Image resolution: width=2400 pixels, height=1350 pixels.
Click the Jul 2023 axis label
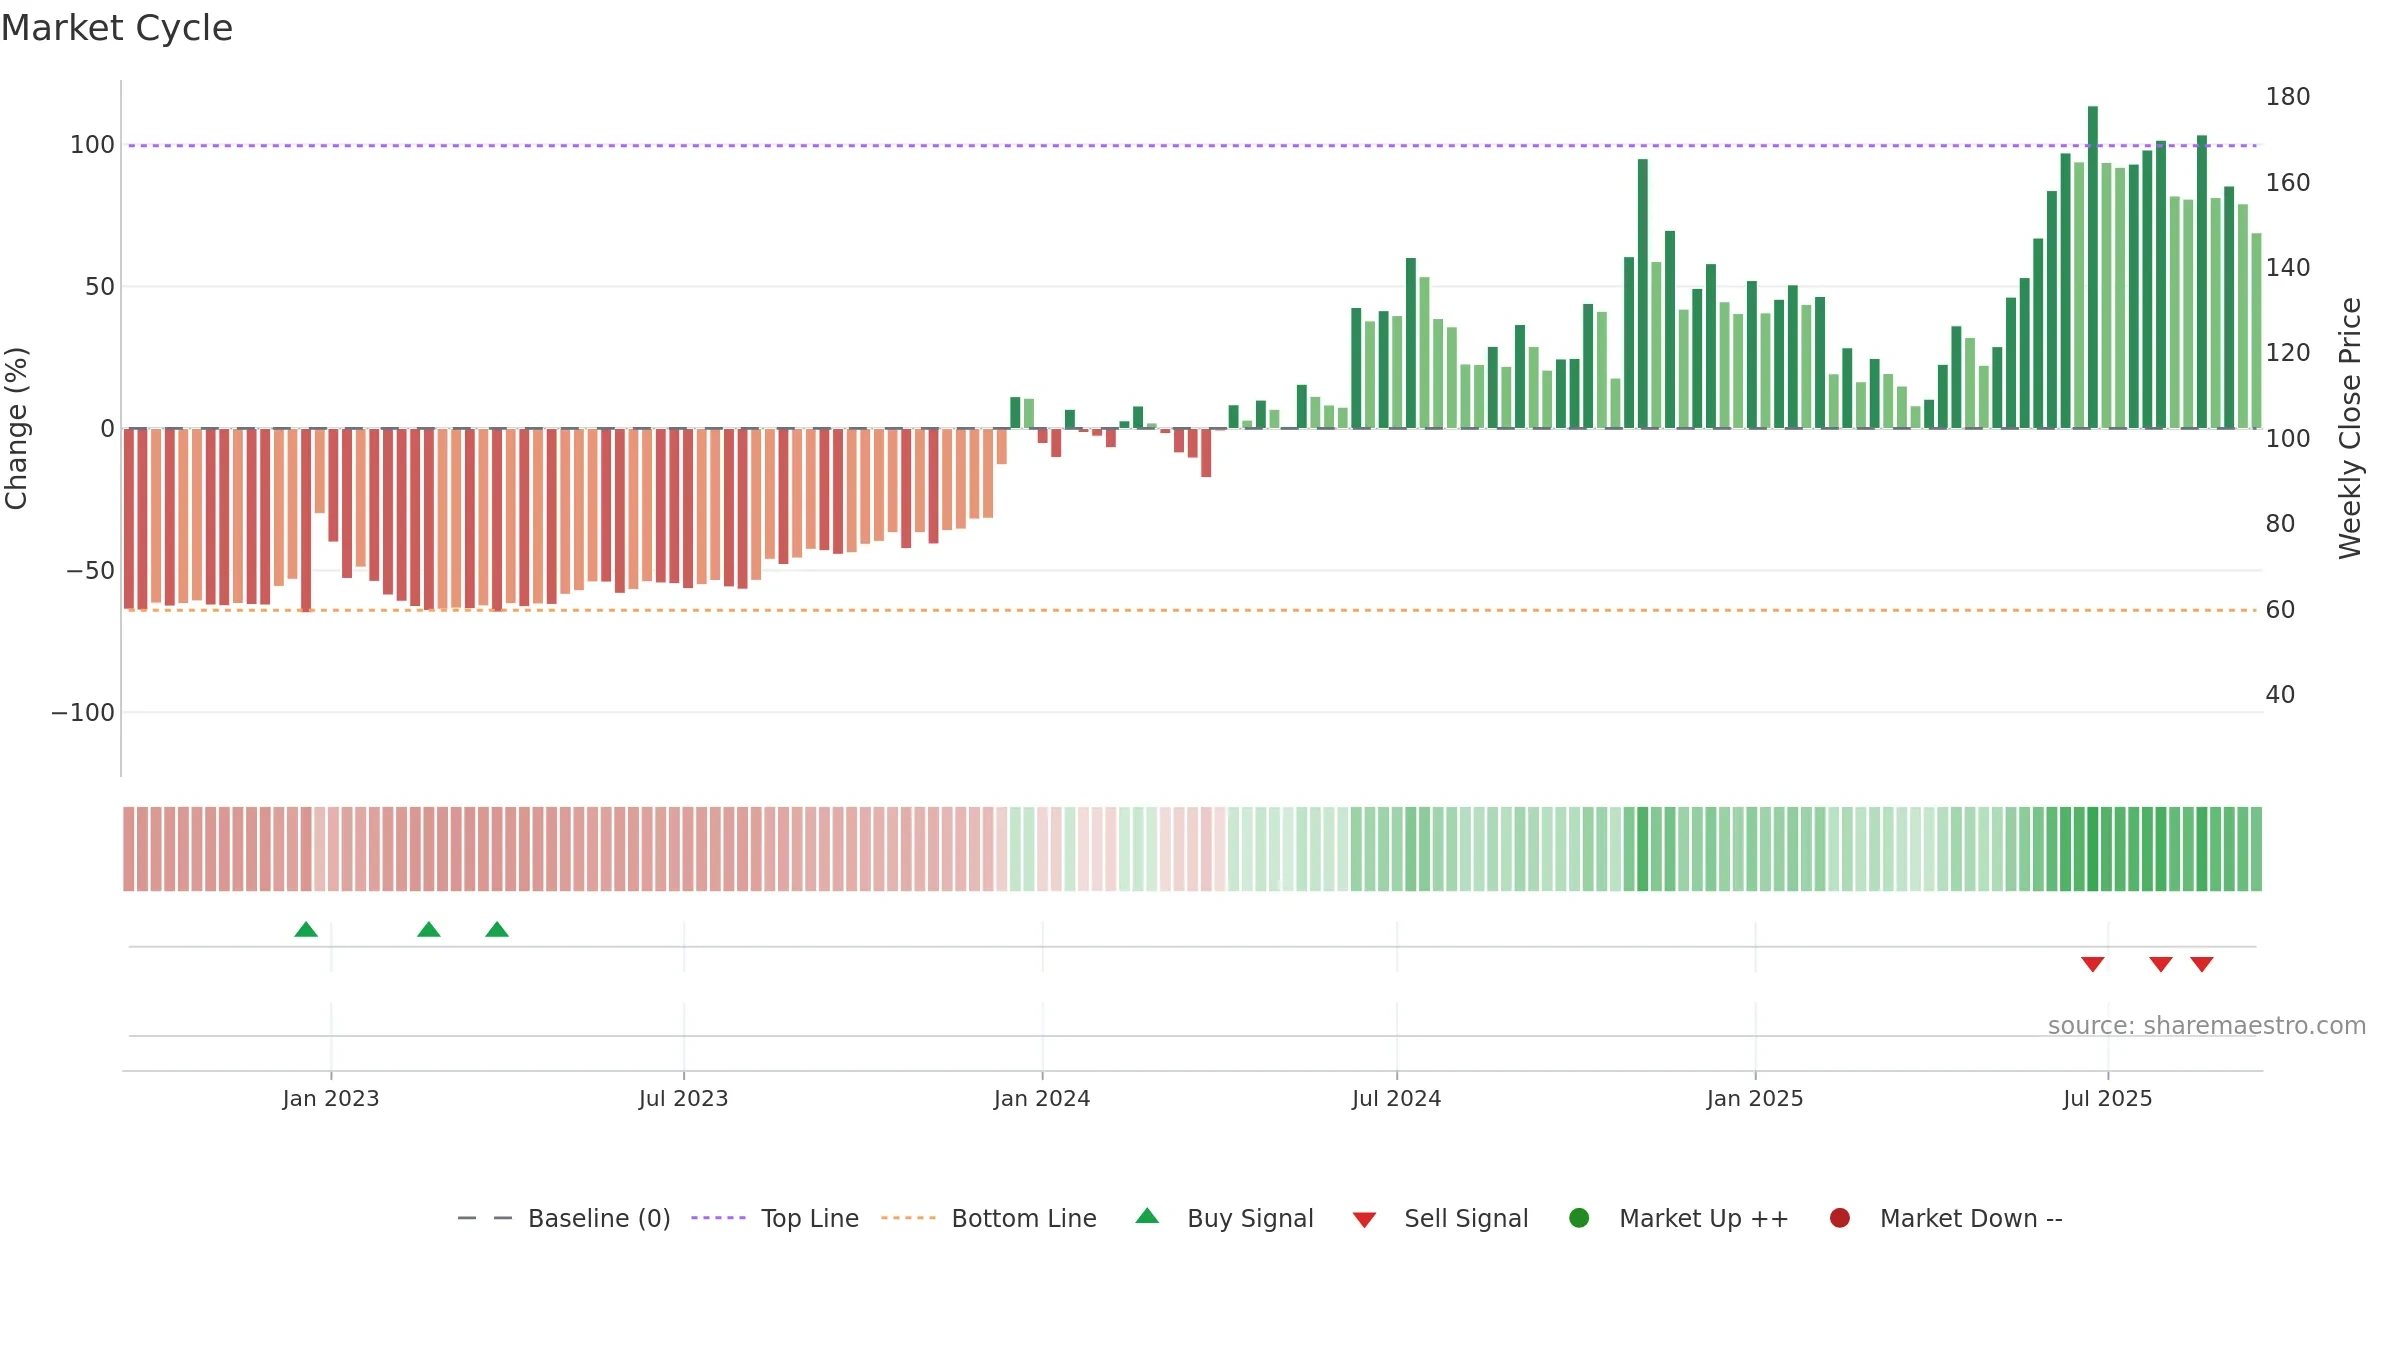click(684, 1099)
